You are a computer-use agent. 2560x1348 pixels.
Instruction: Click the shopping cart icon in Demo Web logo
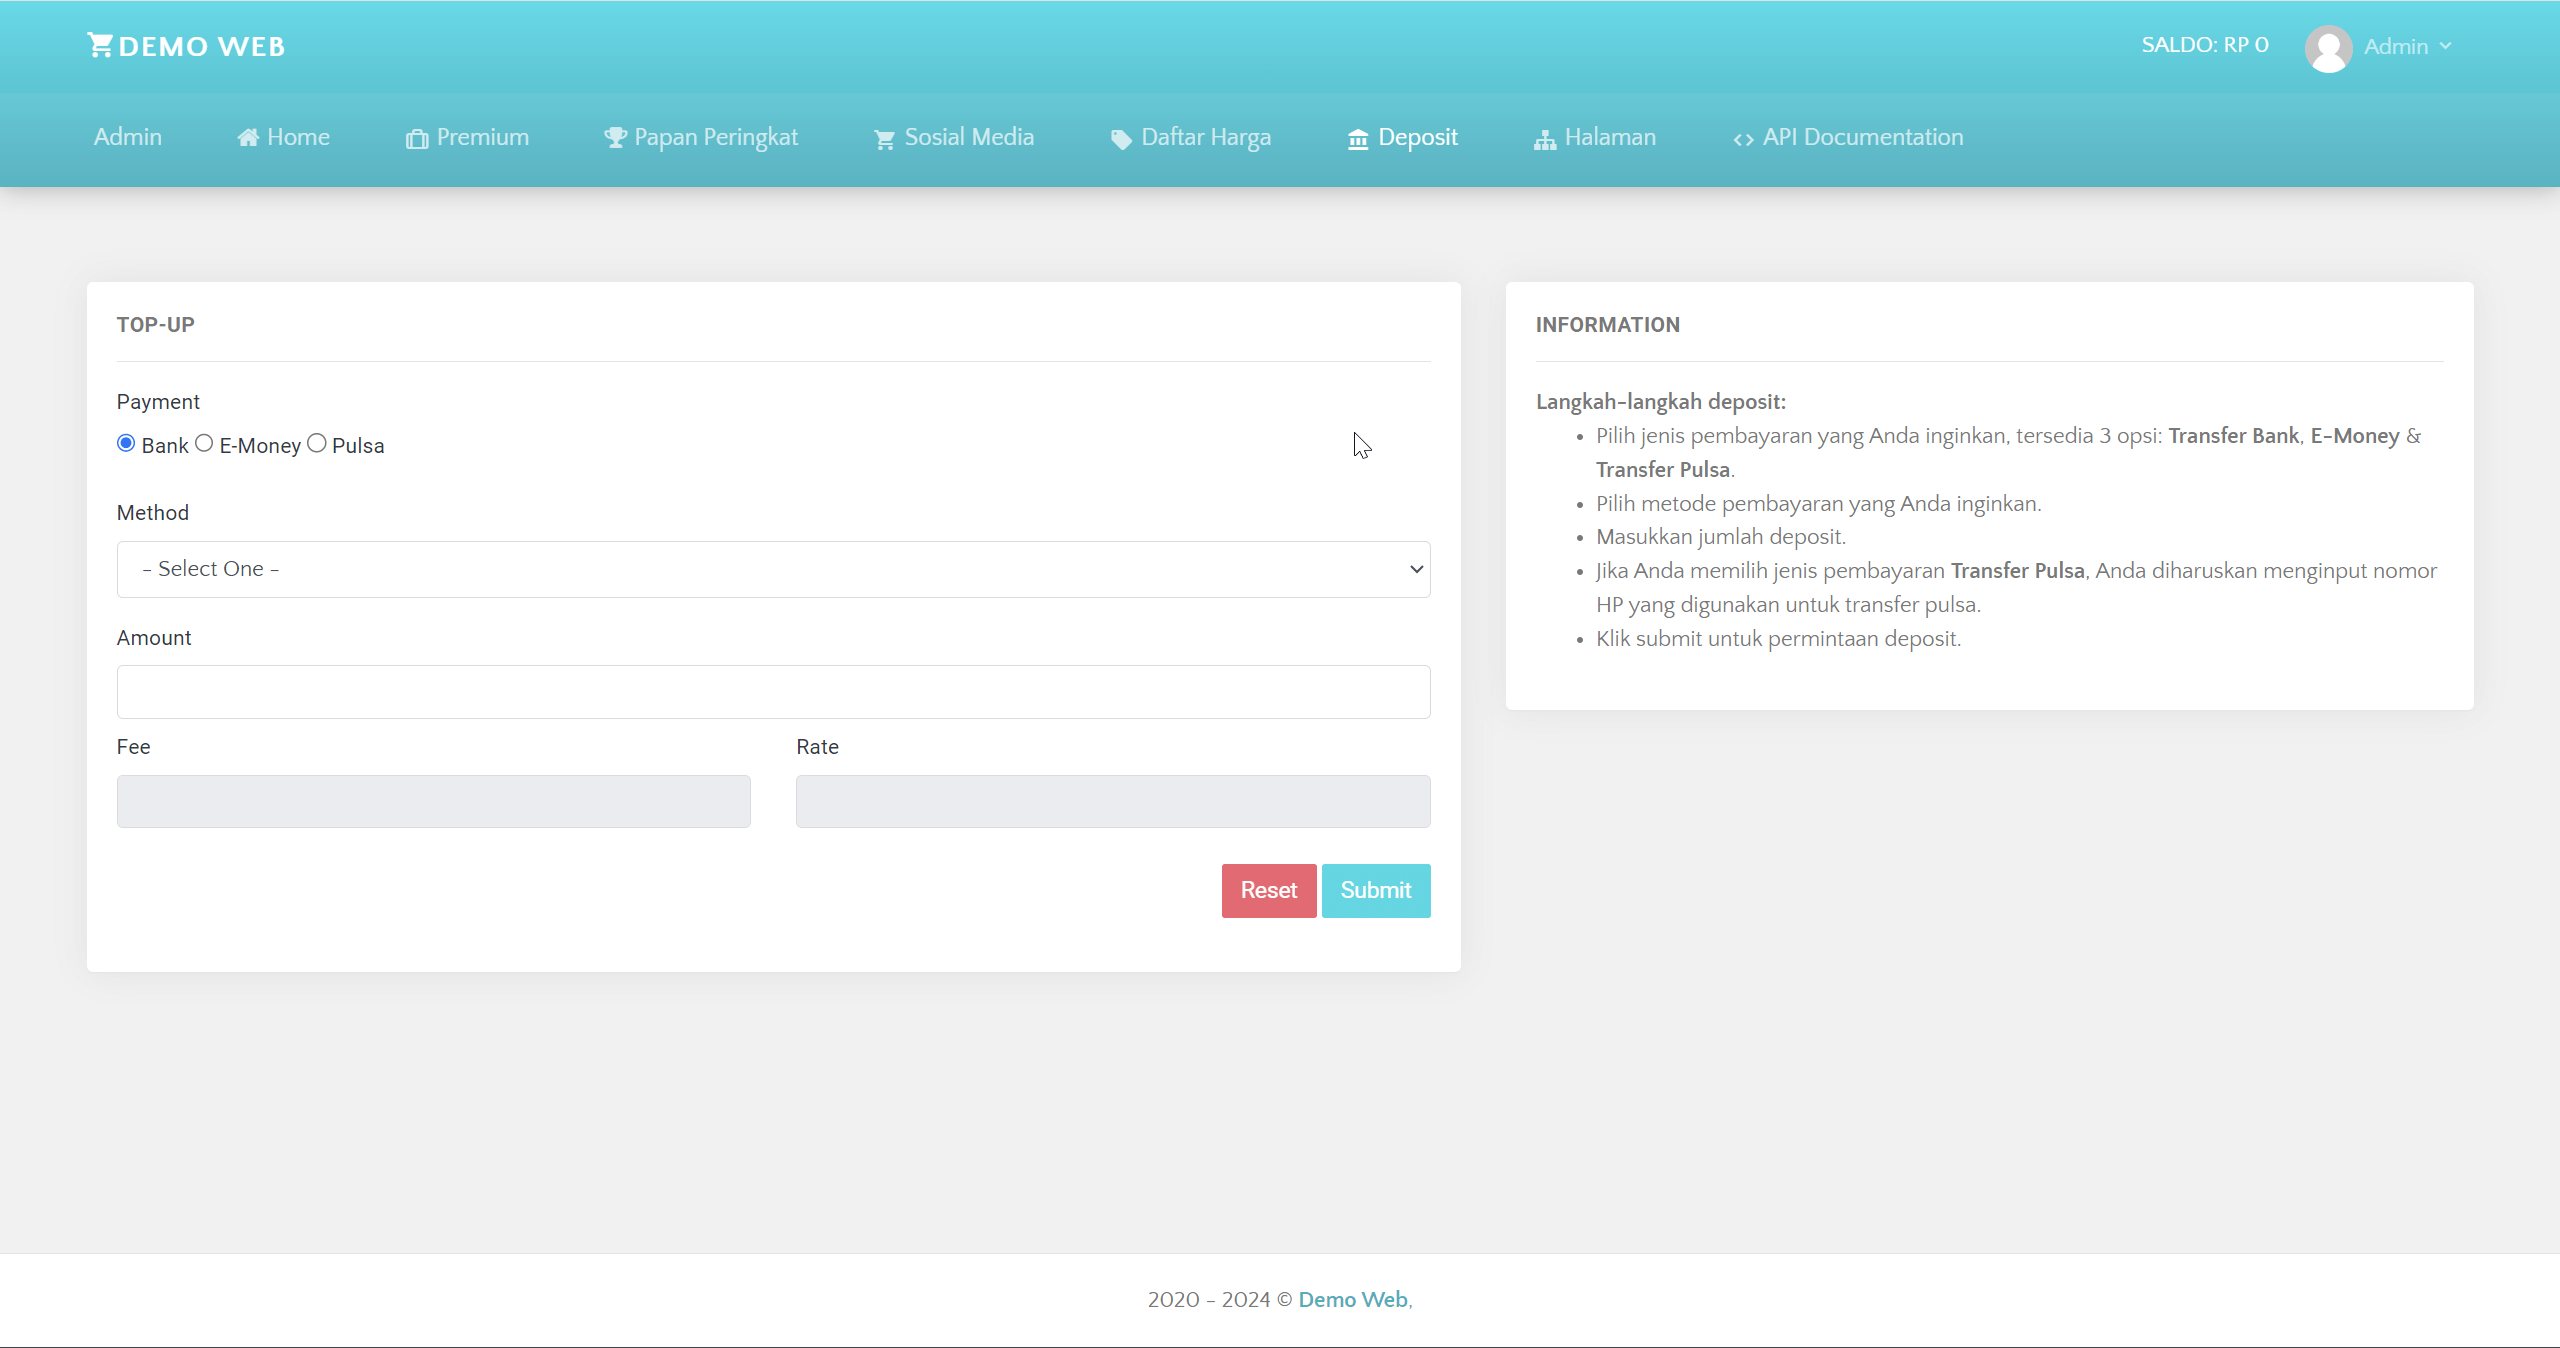(x=100, y=44)
